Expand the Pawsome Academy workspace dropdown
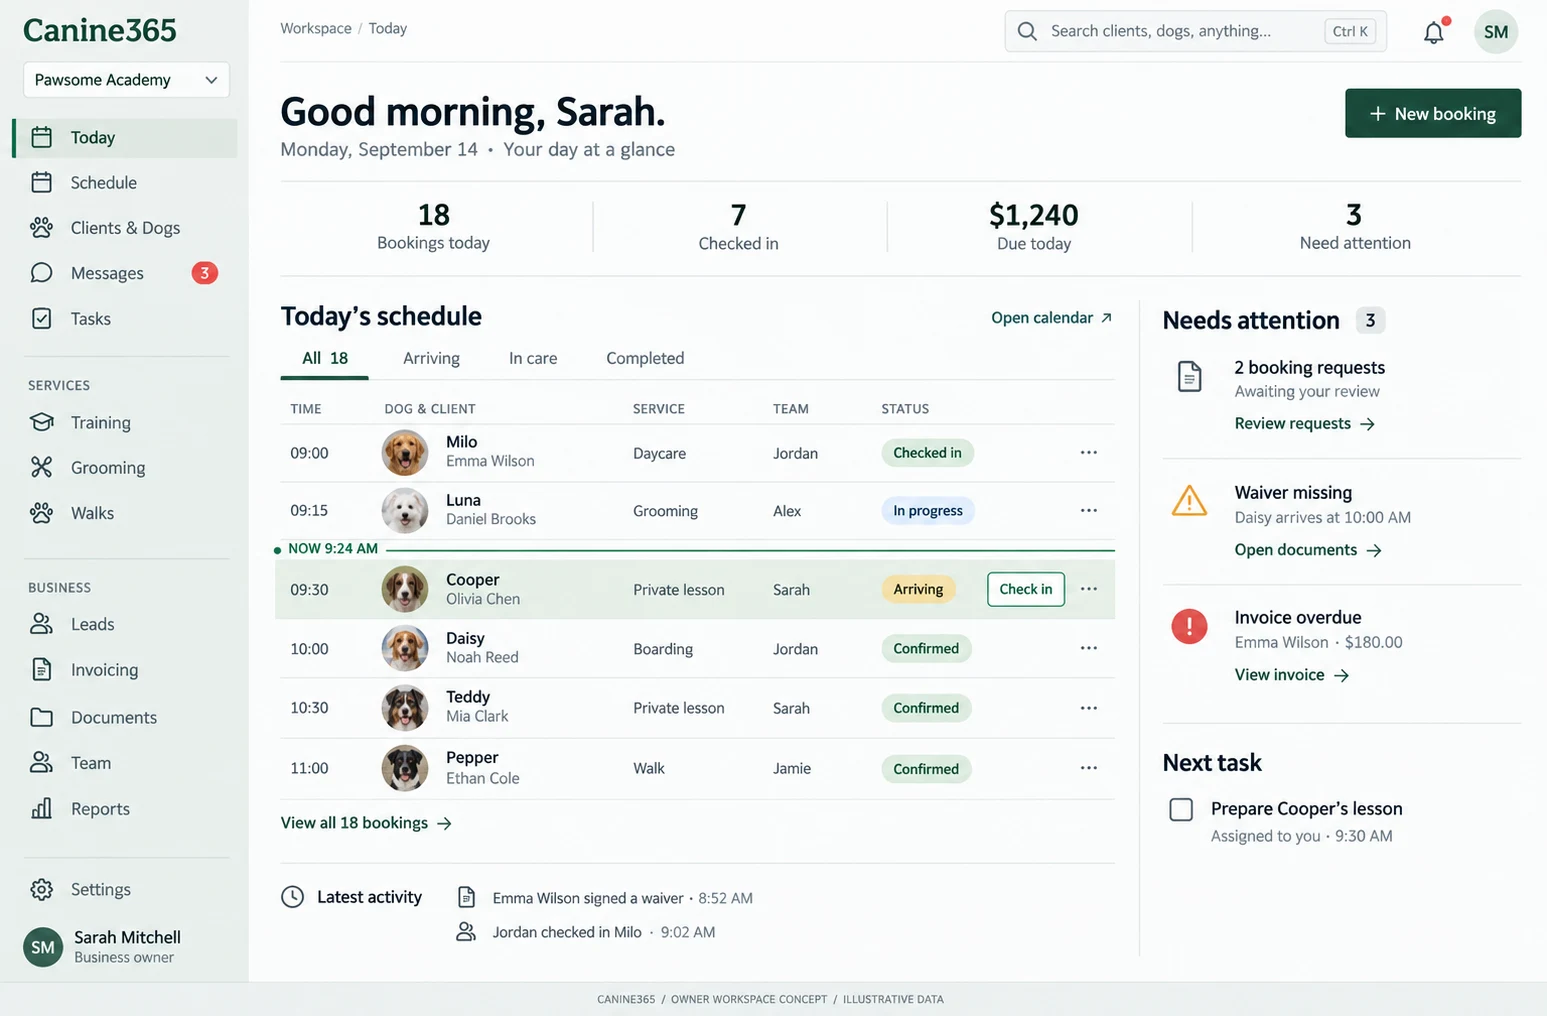 pyautogui.click(x=126, y=80)
